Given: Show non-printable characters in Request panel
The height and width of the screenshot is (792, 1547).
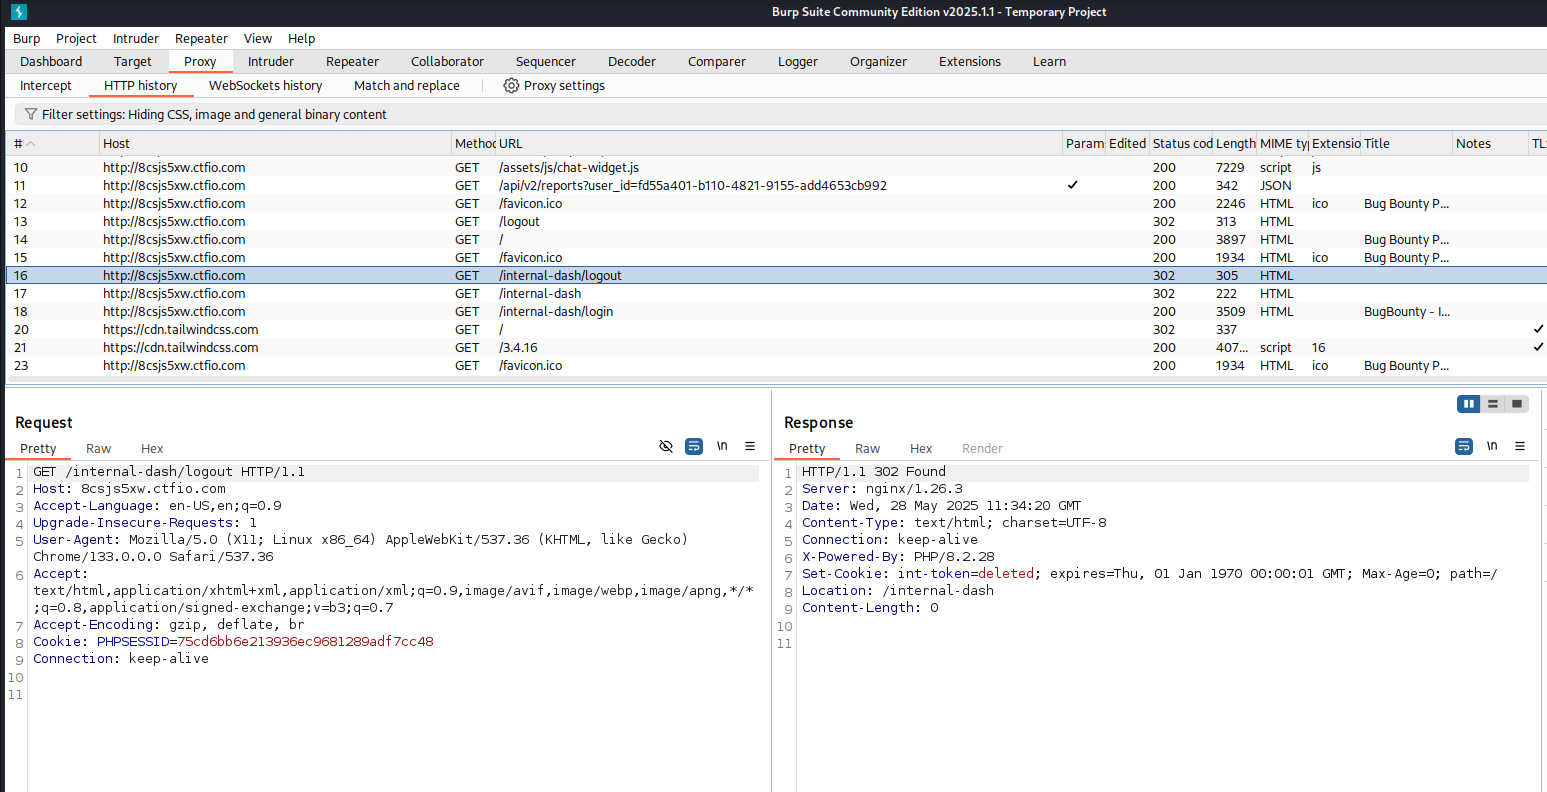Looking at the screenshot, I should (722, 447).
